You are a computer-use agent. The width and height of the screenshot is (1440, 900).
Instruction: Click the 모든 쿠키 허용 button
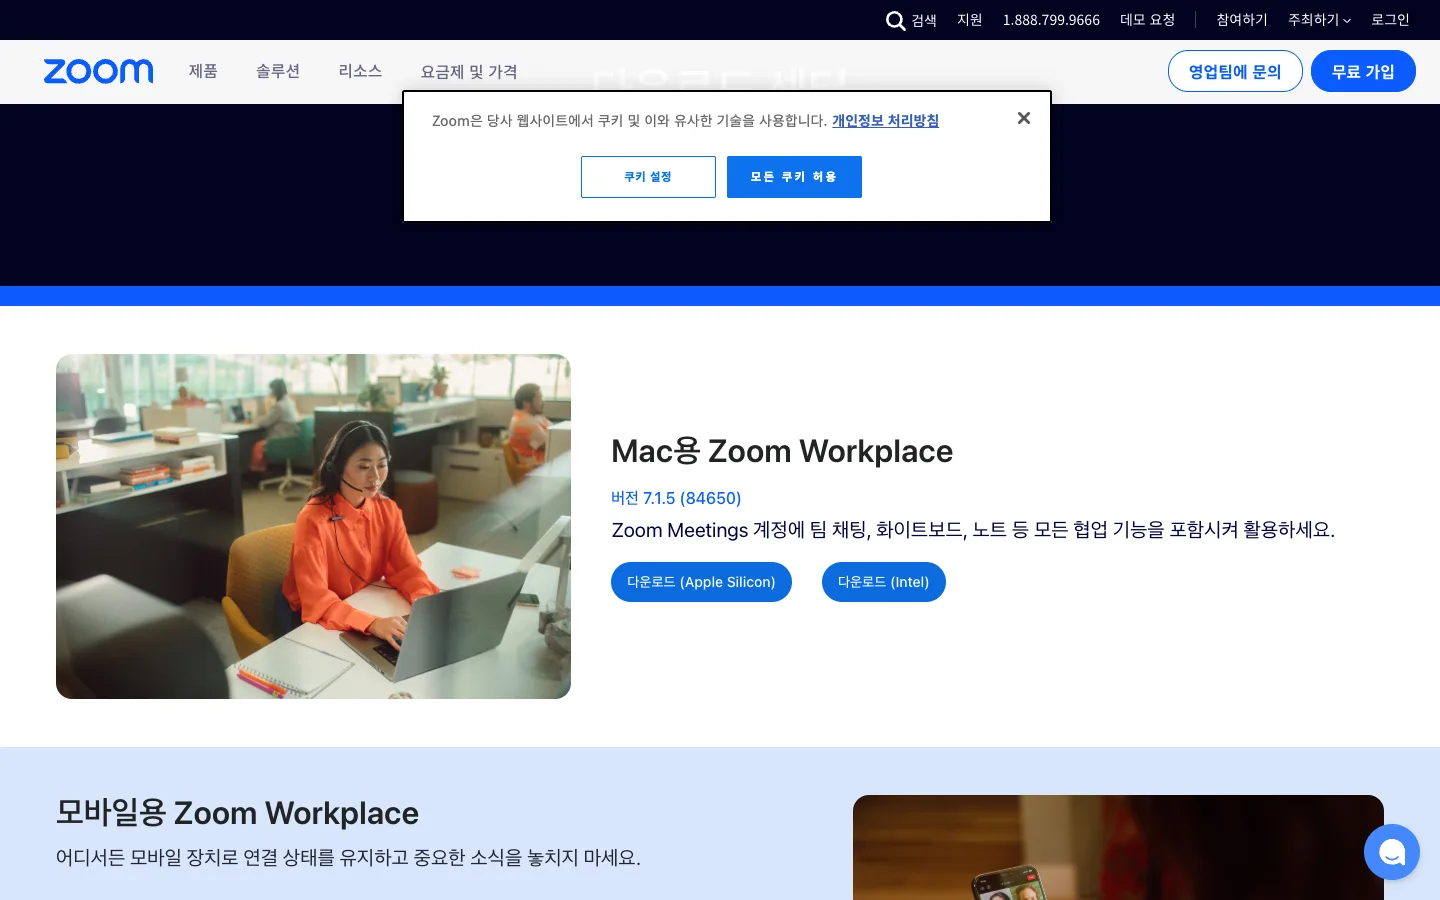[794, 177]
